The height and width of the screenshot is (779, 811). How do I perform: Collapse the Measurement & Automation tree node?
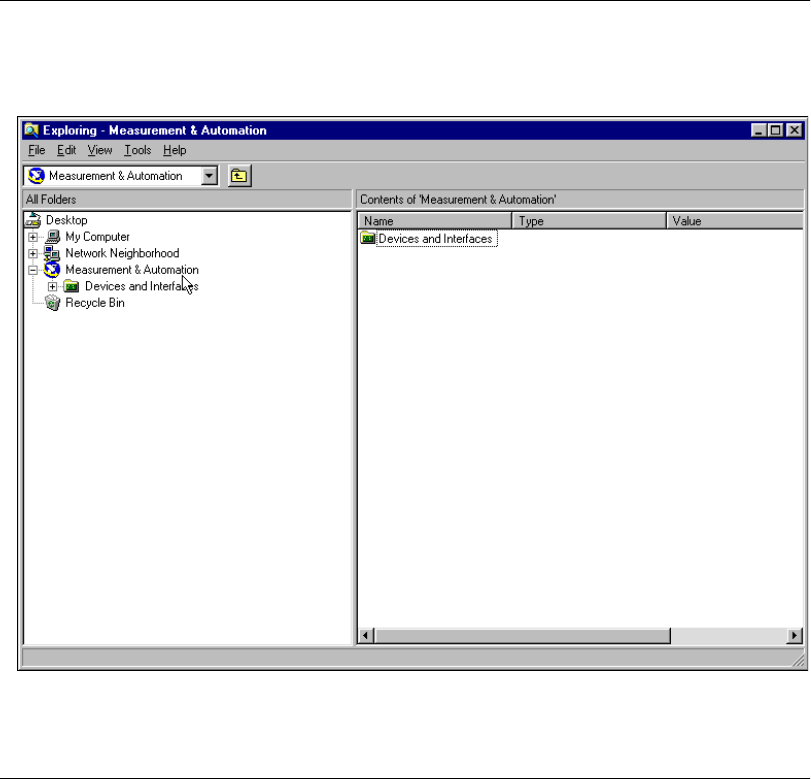pos(33,270)
